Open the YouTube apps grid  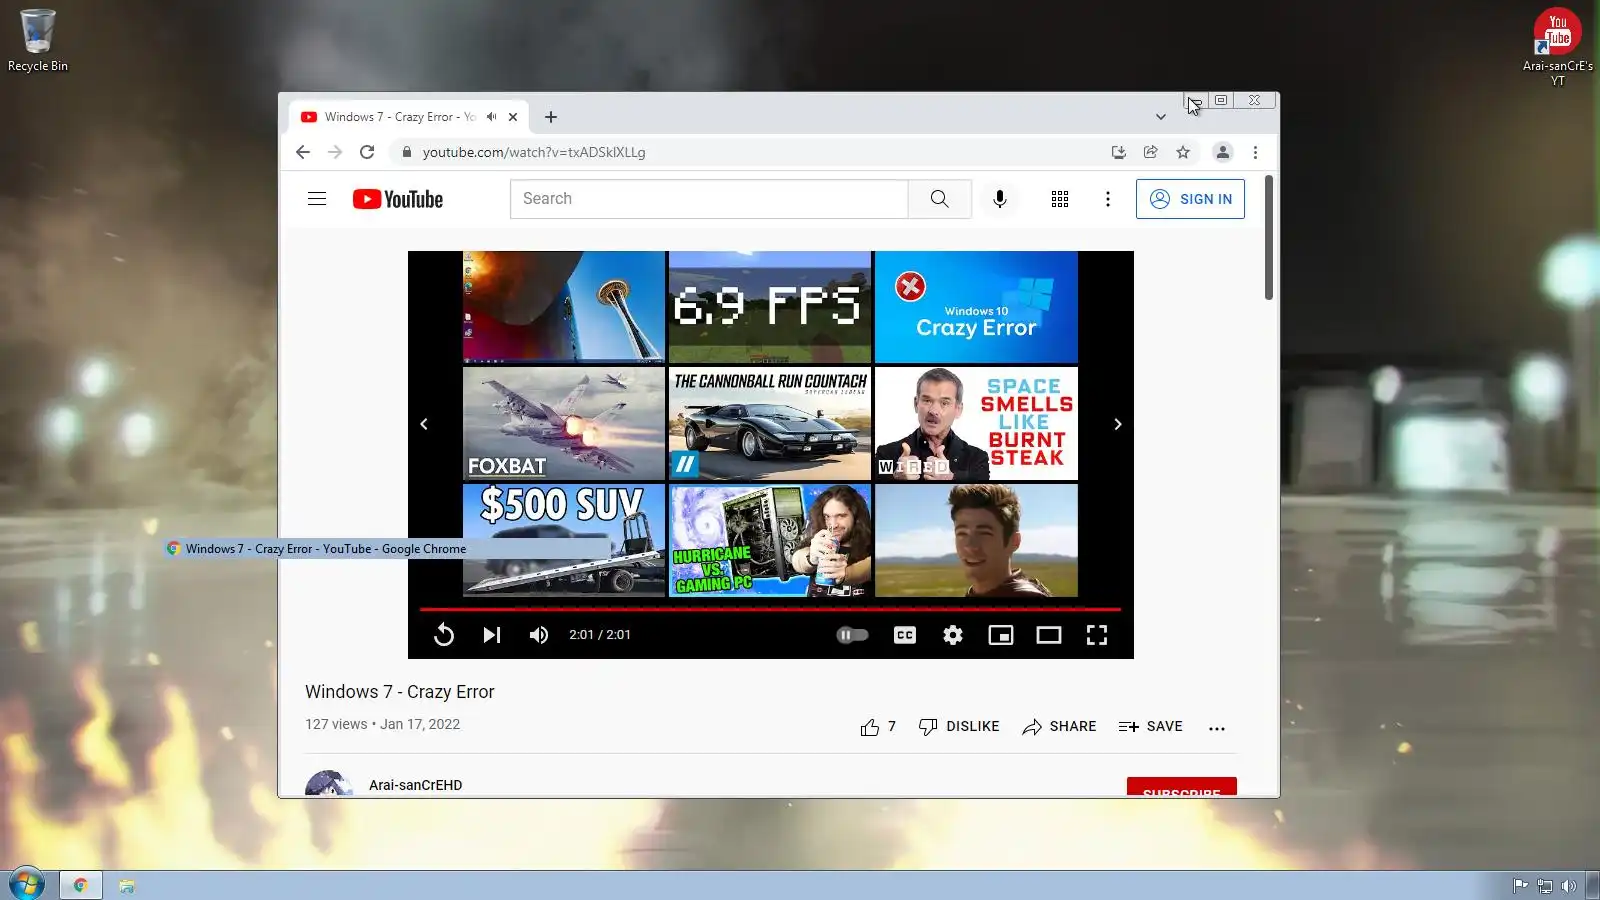coord(1060,199)
